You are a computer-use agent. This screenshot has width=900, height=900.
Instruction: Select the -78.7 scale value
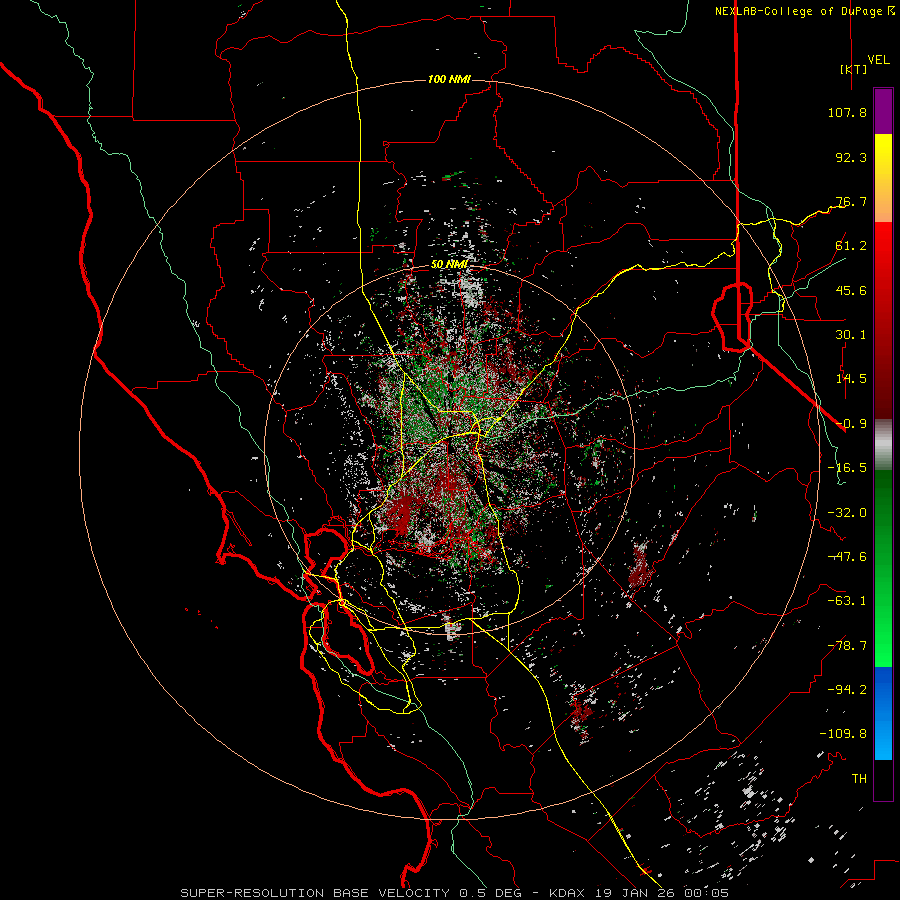point(847,646)
